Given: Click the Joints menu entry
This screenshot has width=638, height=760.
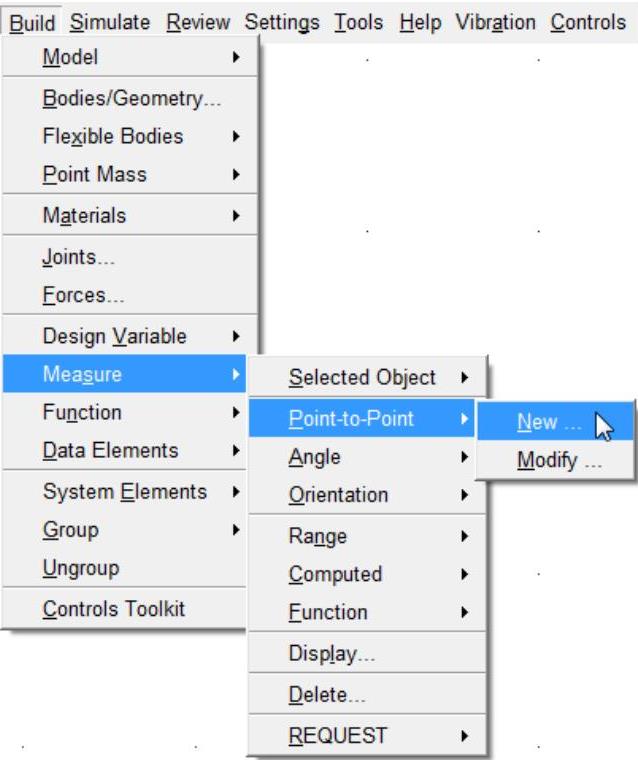Looking at the screenshot, I should pos(79,257).
